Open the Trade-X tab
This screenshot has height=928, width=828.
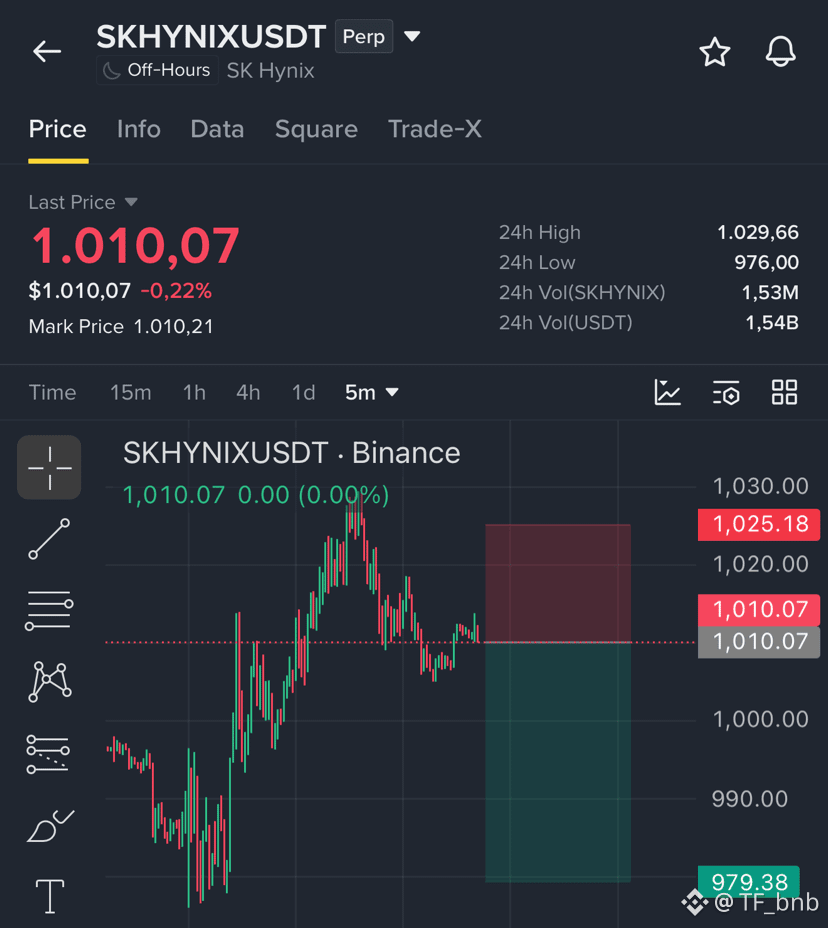(x=434, y=129)
